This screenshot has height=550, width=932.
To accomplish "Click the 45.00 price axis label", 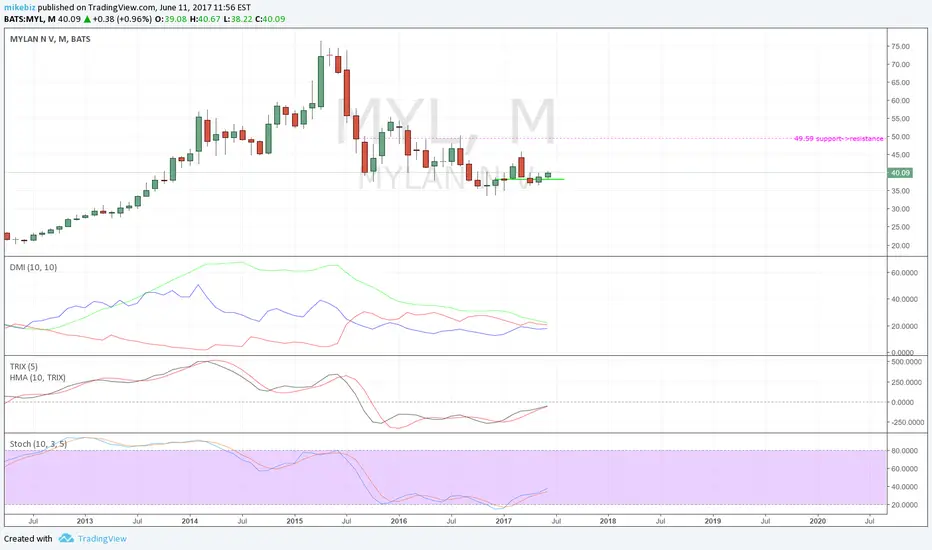I will [900, 155].
